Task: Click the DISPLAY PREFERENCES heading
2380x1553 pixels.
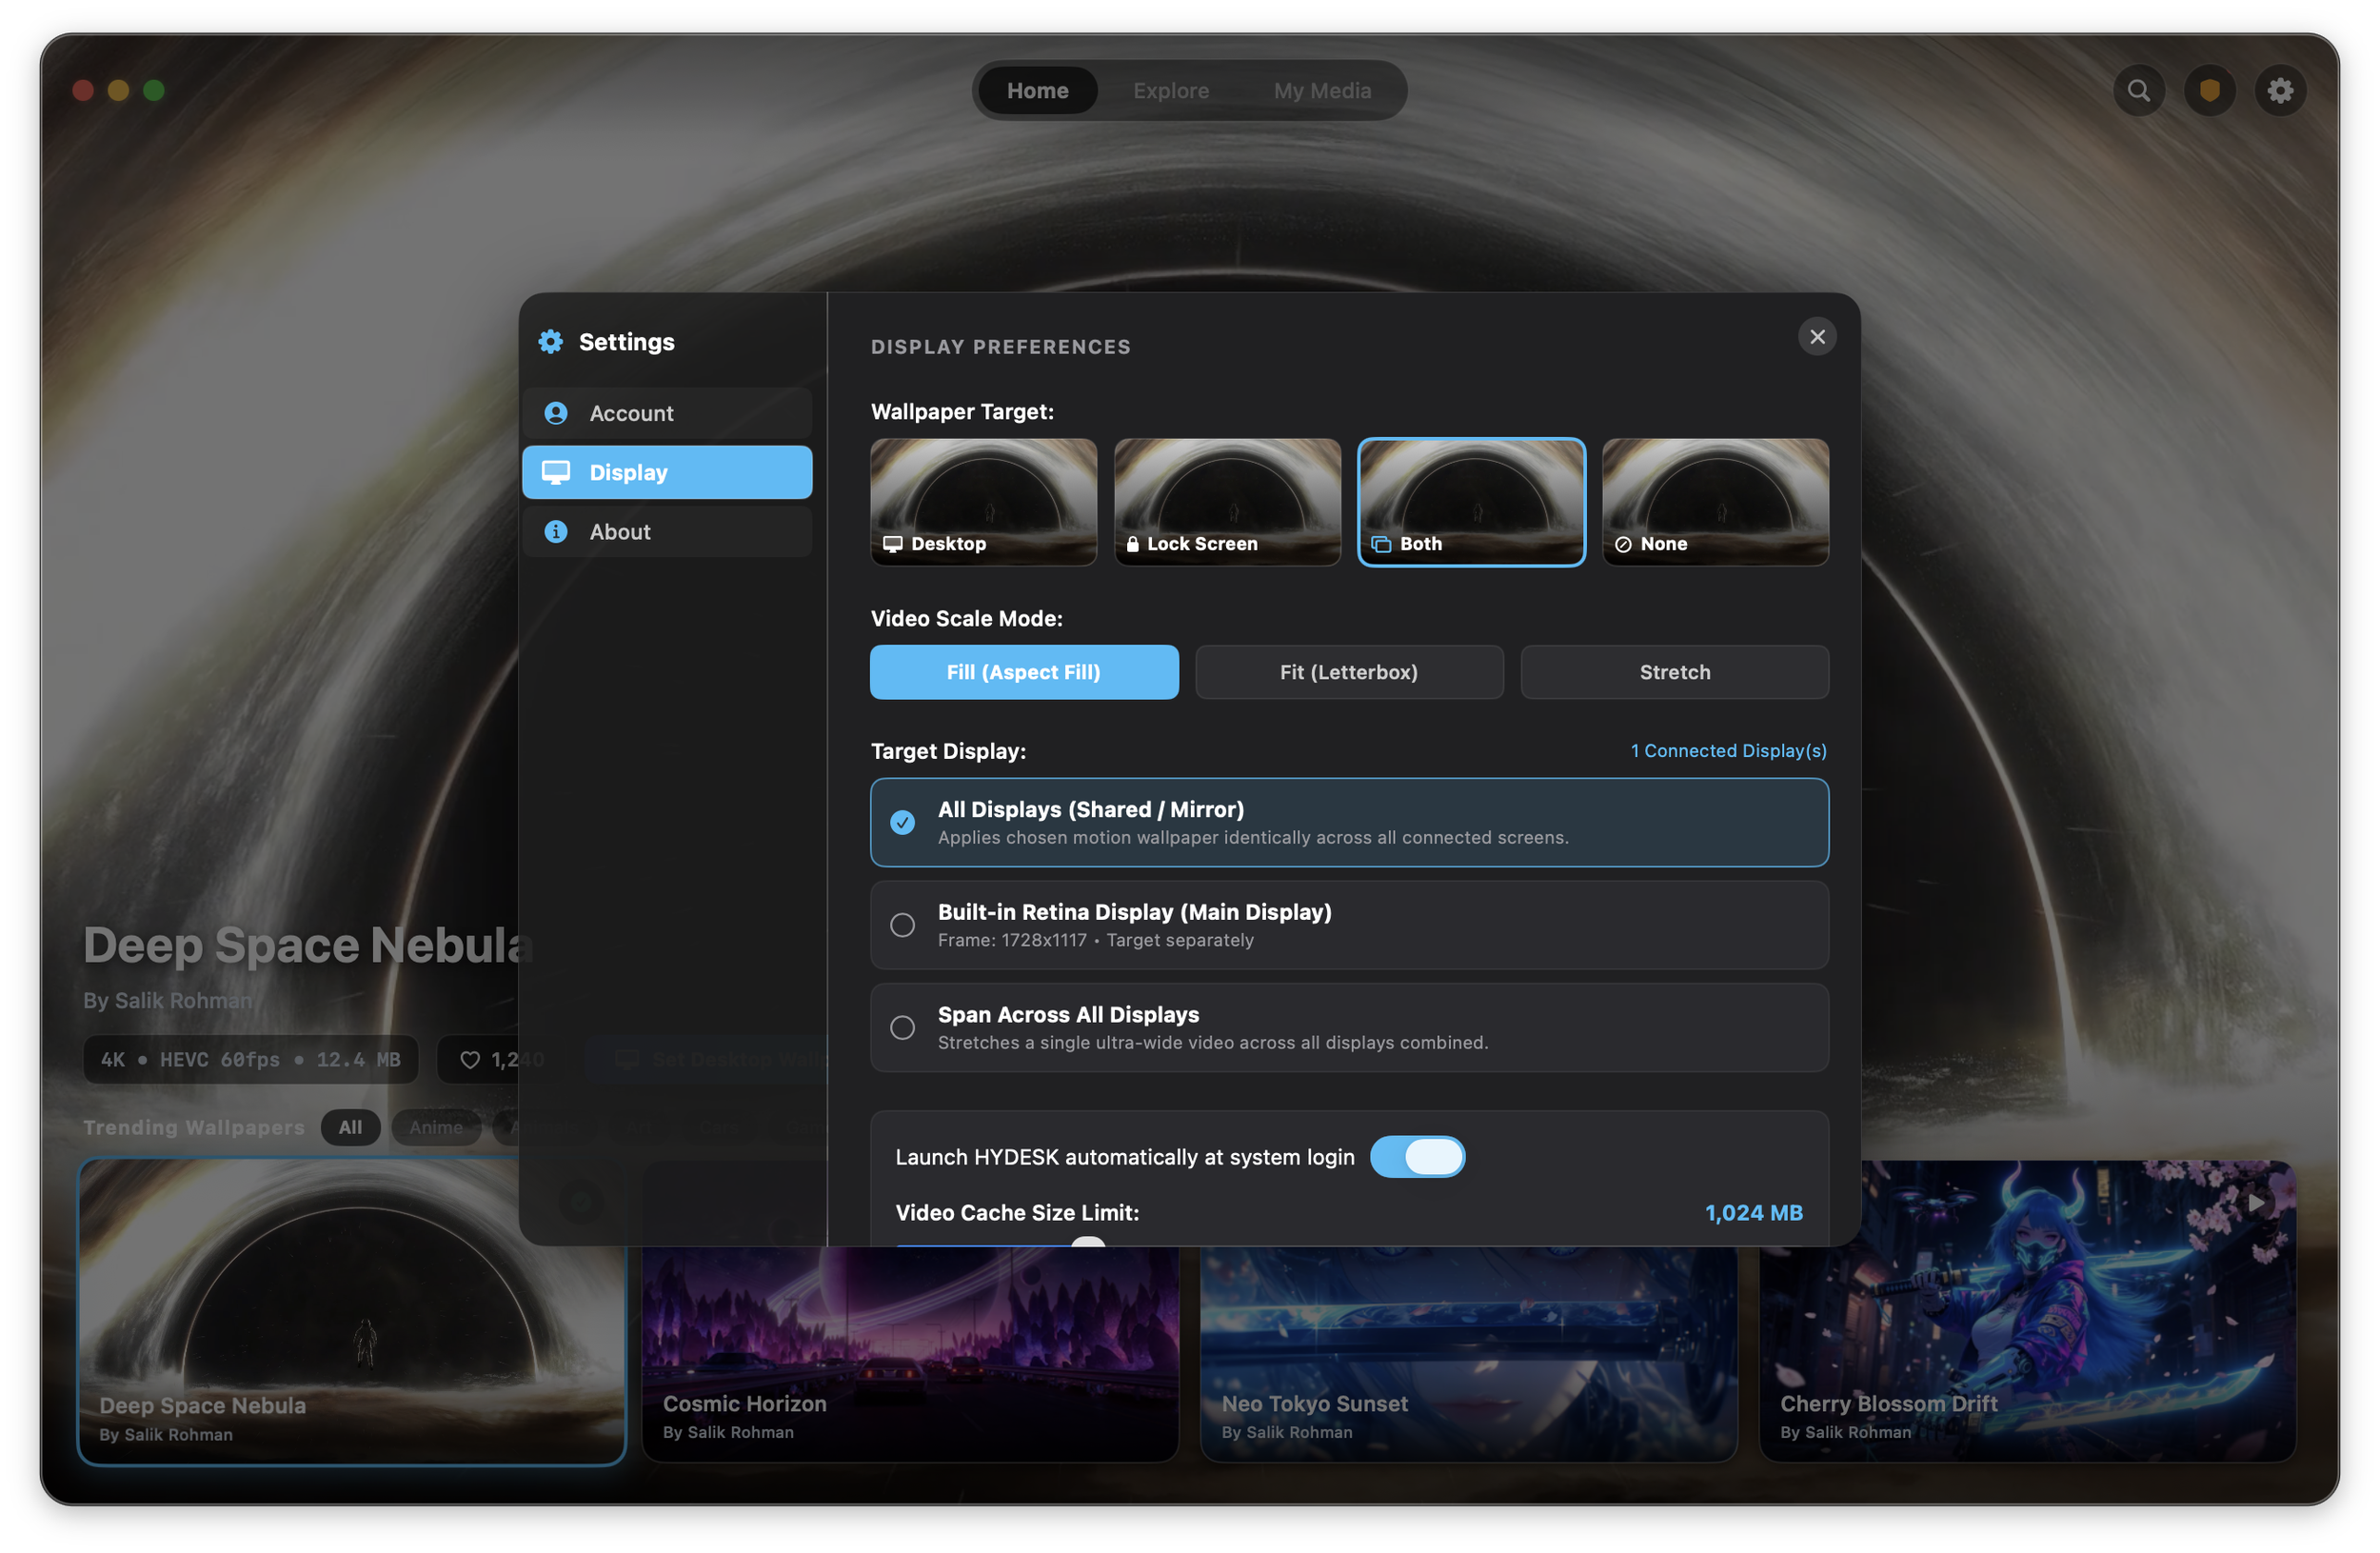Action: coord(1000,347)
